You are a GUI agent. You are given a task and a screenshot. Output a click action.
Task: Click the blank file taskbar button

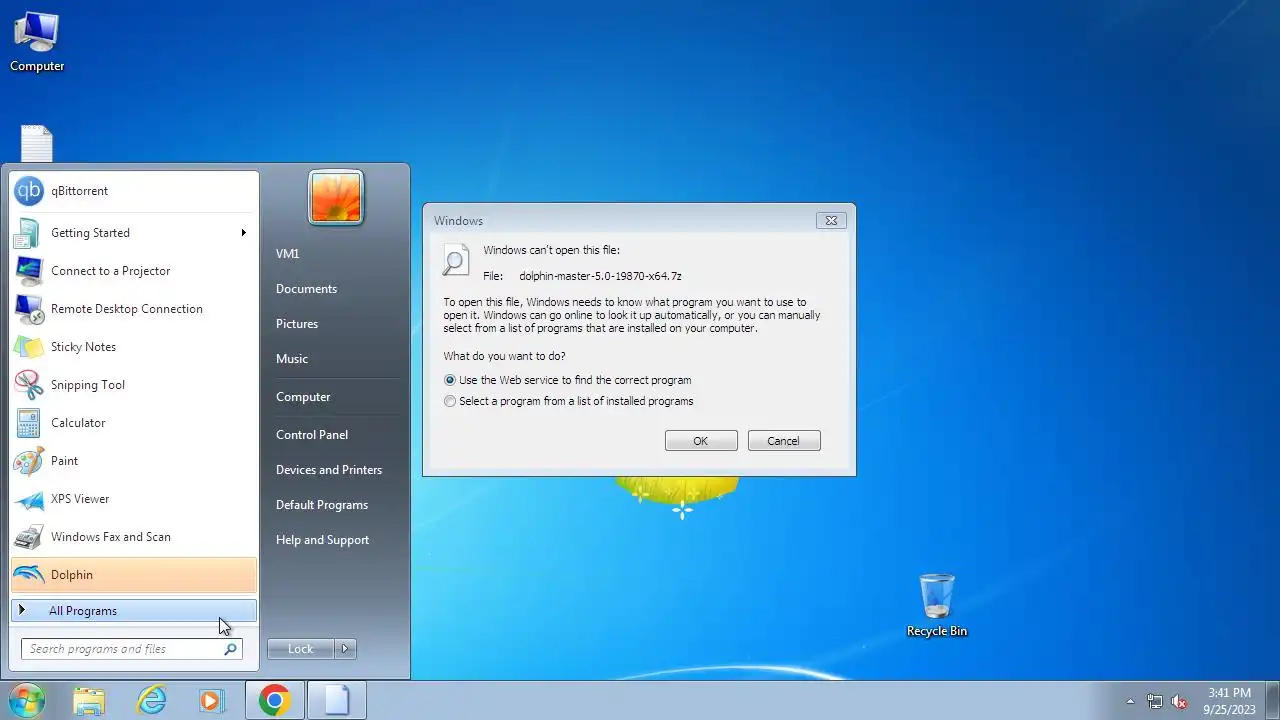pyautogui.click(x=336, y=700)
